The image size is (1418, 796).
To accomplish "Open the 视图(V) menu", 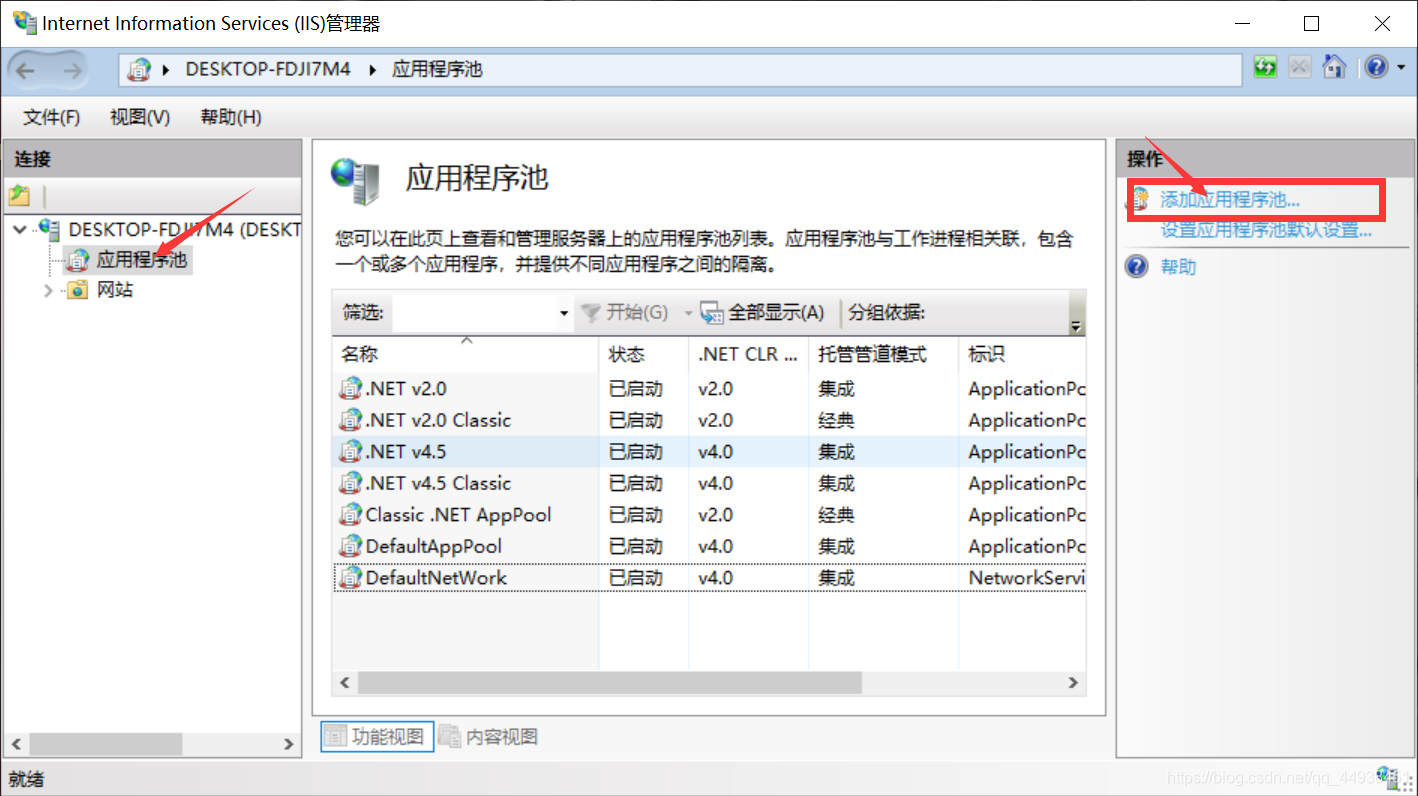I will [x=140, y=117].
